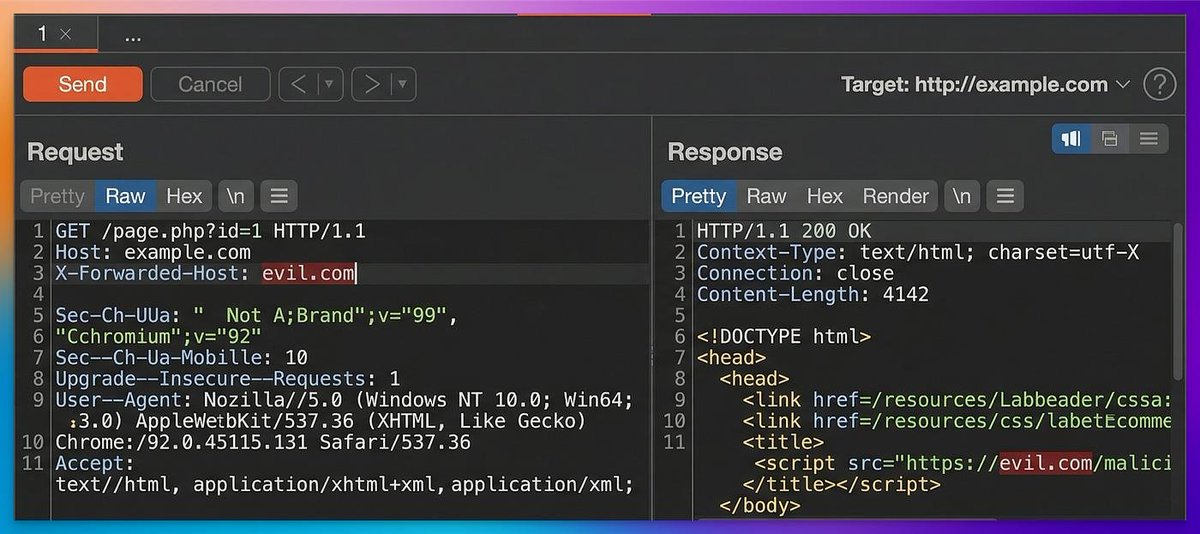
Task: Click the Upgrade--Insecure--Requests header
Action: [x=227, y=379]
